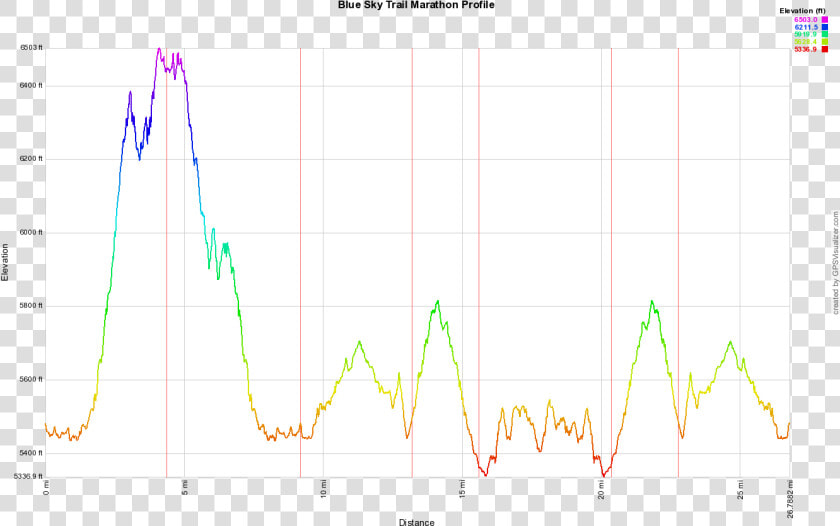This screenshot has width=840, height=526.
Task: Click the '6503 ft' y-axis label
Action: tap(31, 48)
